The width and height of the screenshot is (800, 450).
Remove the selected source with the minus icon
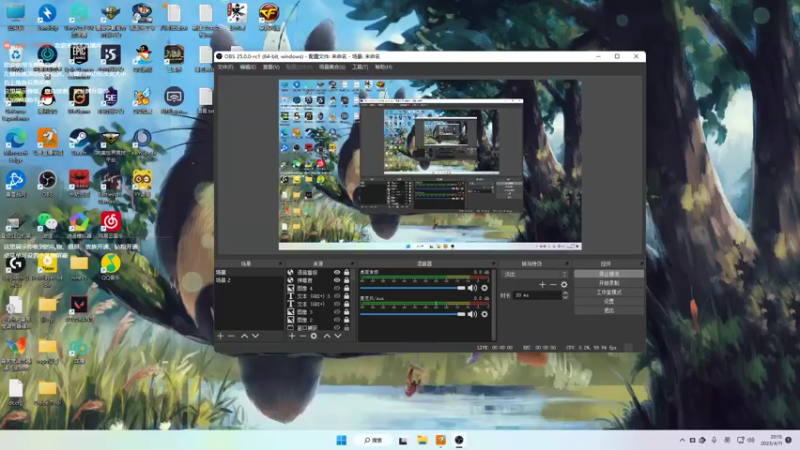(x=303, y=336)
